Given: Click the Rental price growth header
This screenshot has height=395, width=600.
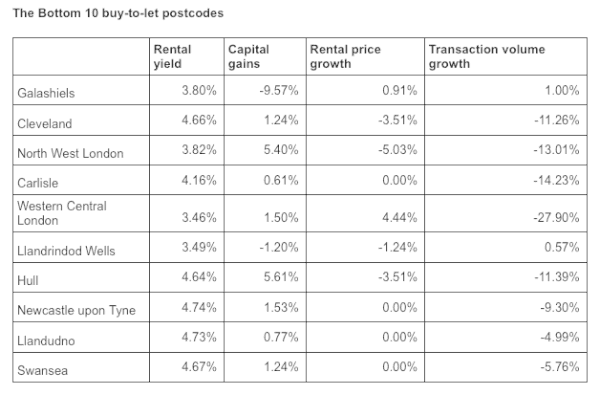Looking at the screenshot, I should pos(345,56).
